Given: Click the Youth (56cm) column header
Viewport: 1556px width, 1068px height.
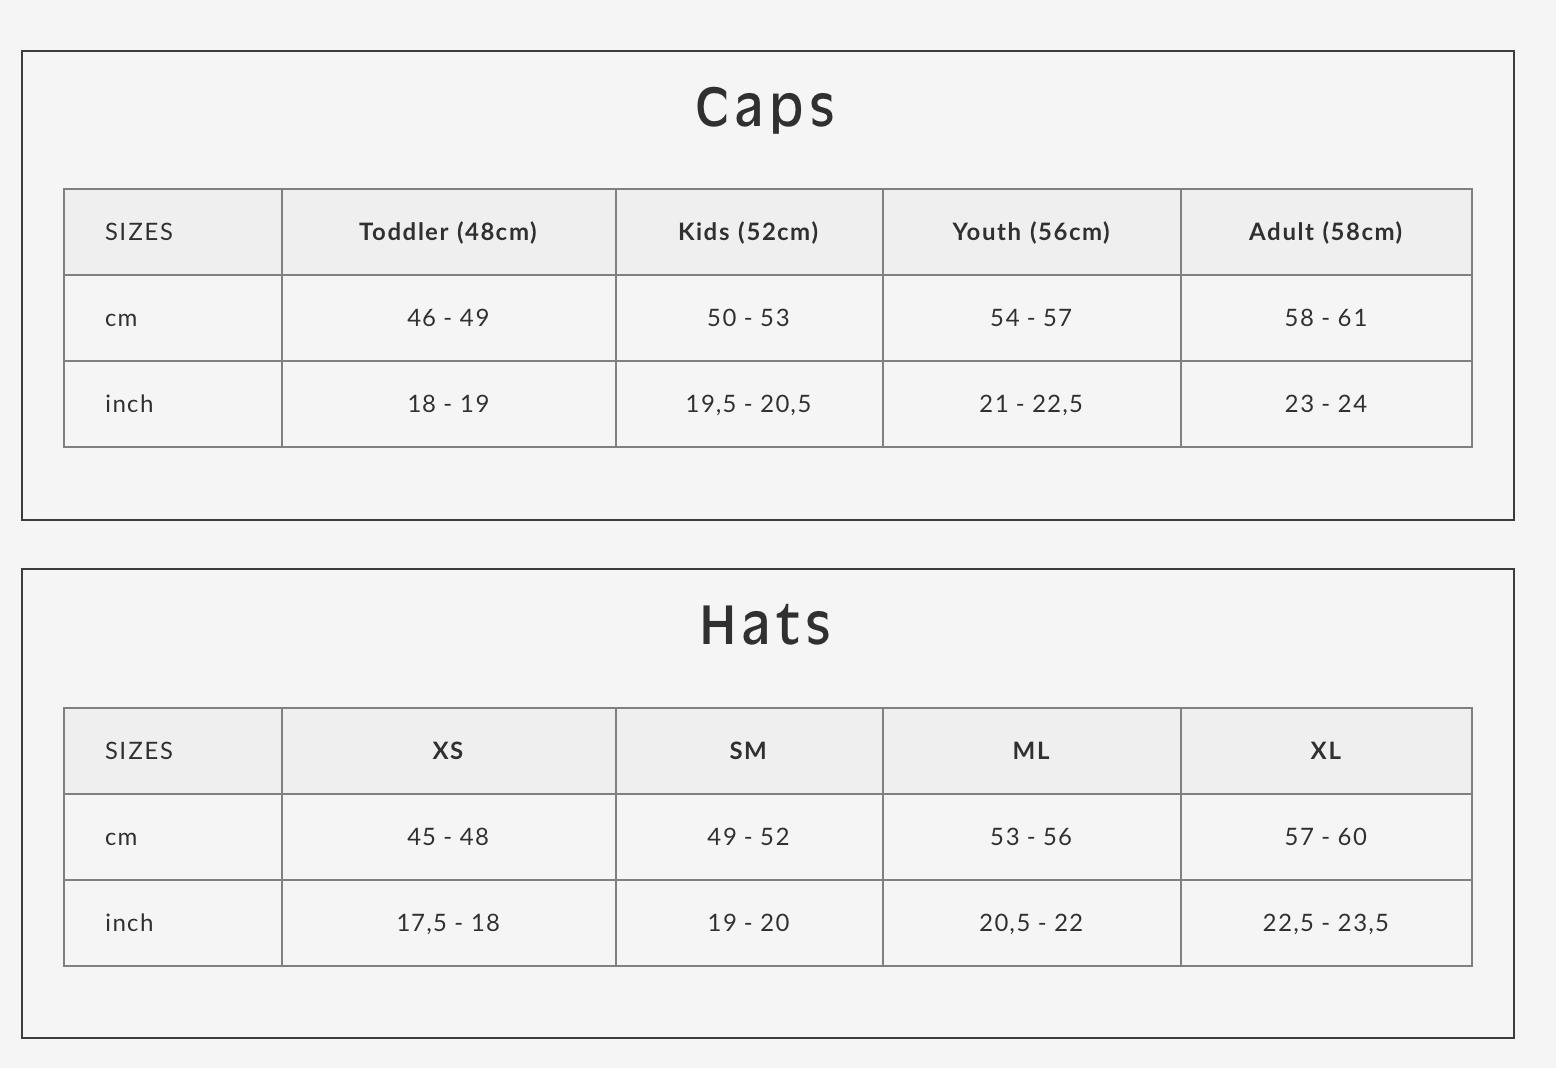Looking at the screenshot, I should point(1031,232).
